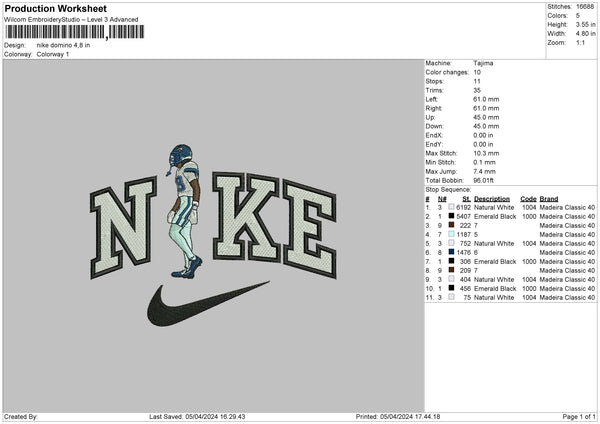Select the design name 'nike domino 4,8 in'

[64, 45]
